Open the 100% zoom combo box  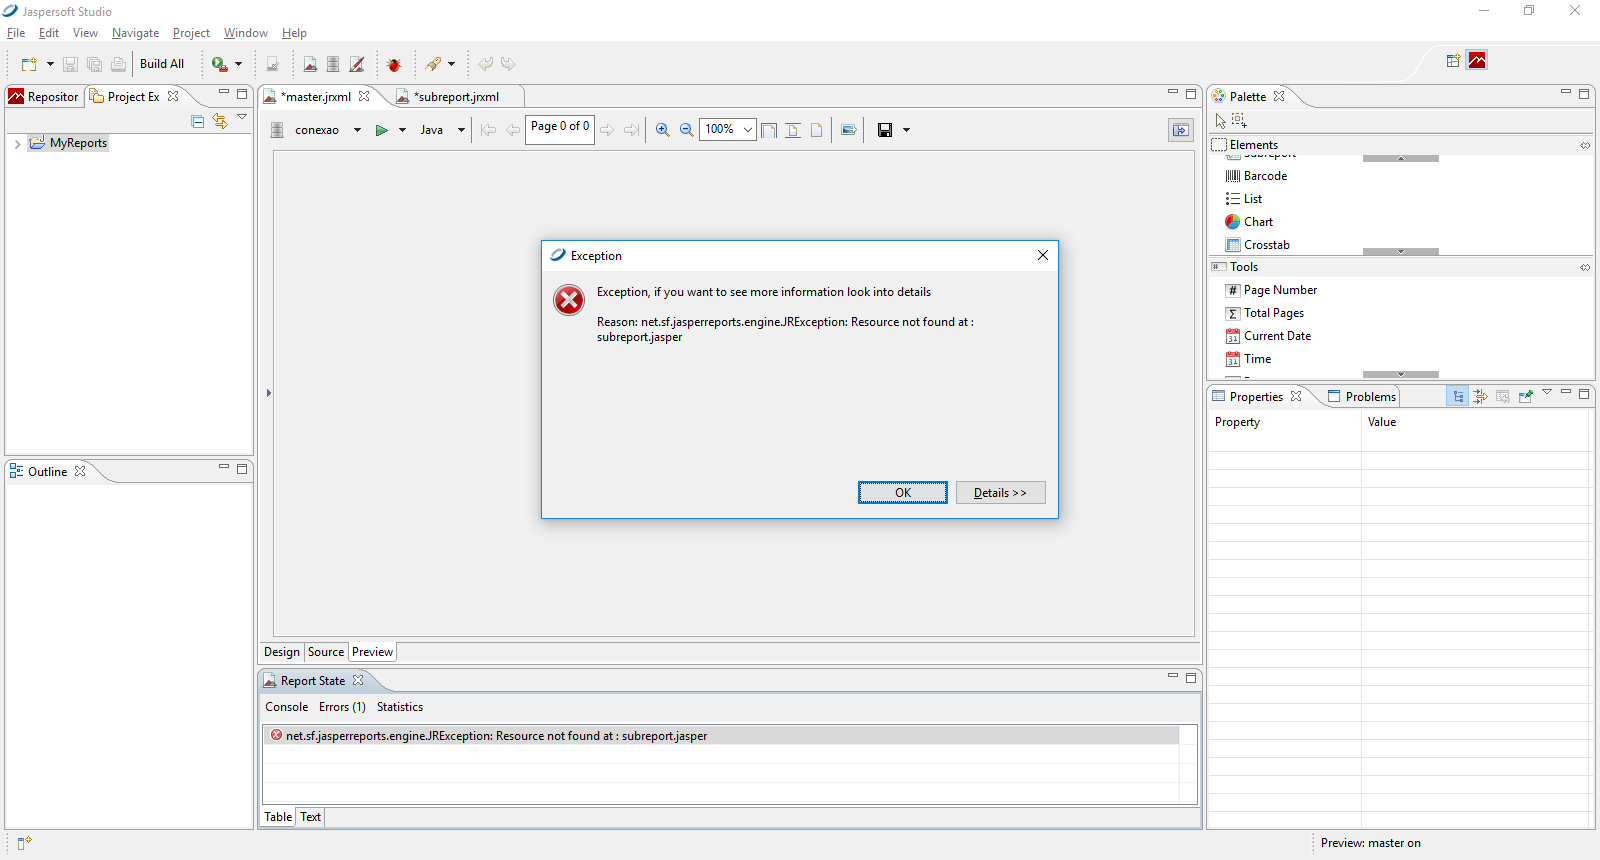727,129
